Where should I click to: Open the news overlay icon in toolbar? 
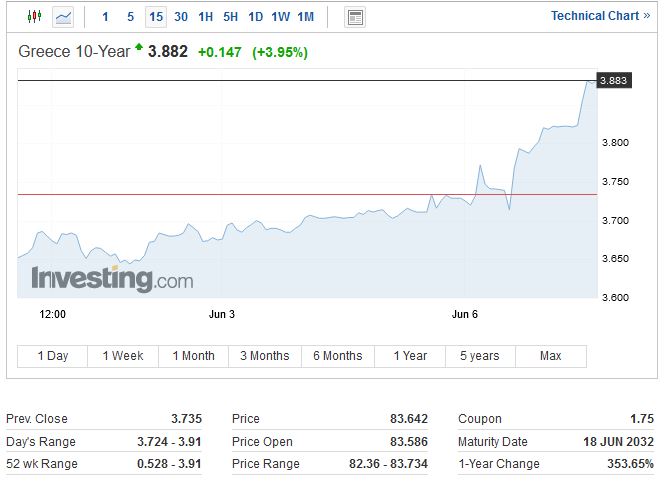[355, 17]
